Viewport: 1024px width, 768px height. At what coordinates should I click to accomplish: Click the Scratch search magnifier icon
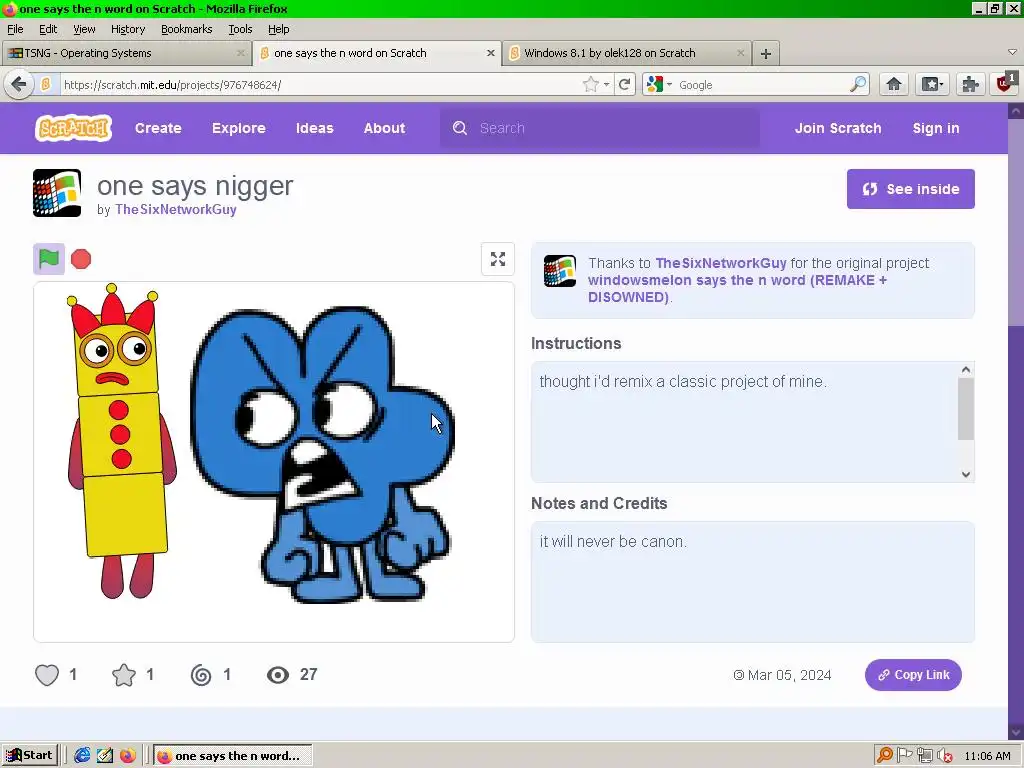tap(460, 128)
